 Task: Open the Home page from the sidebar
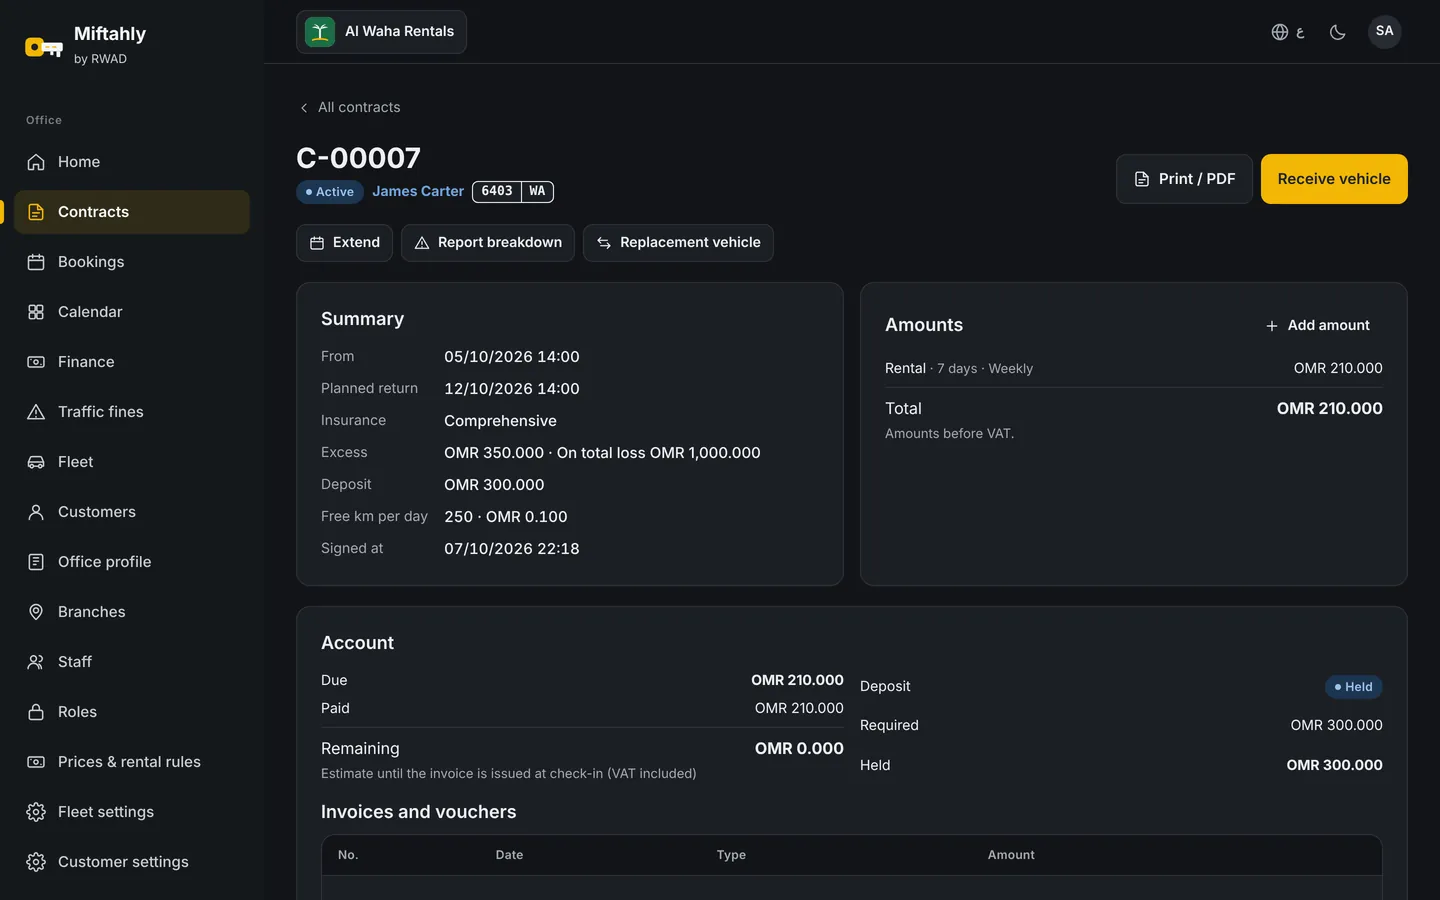coord(132,162)
